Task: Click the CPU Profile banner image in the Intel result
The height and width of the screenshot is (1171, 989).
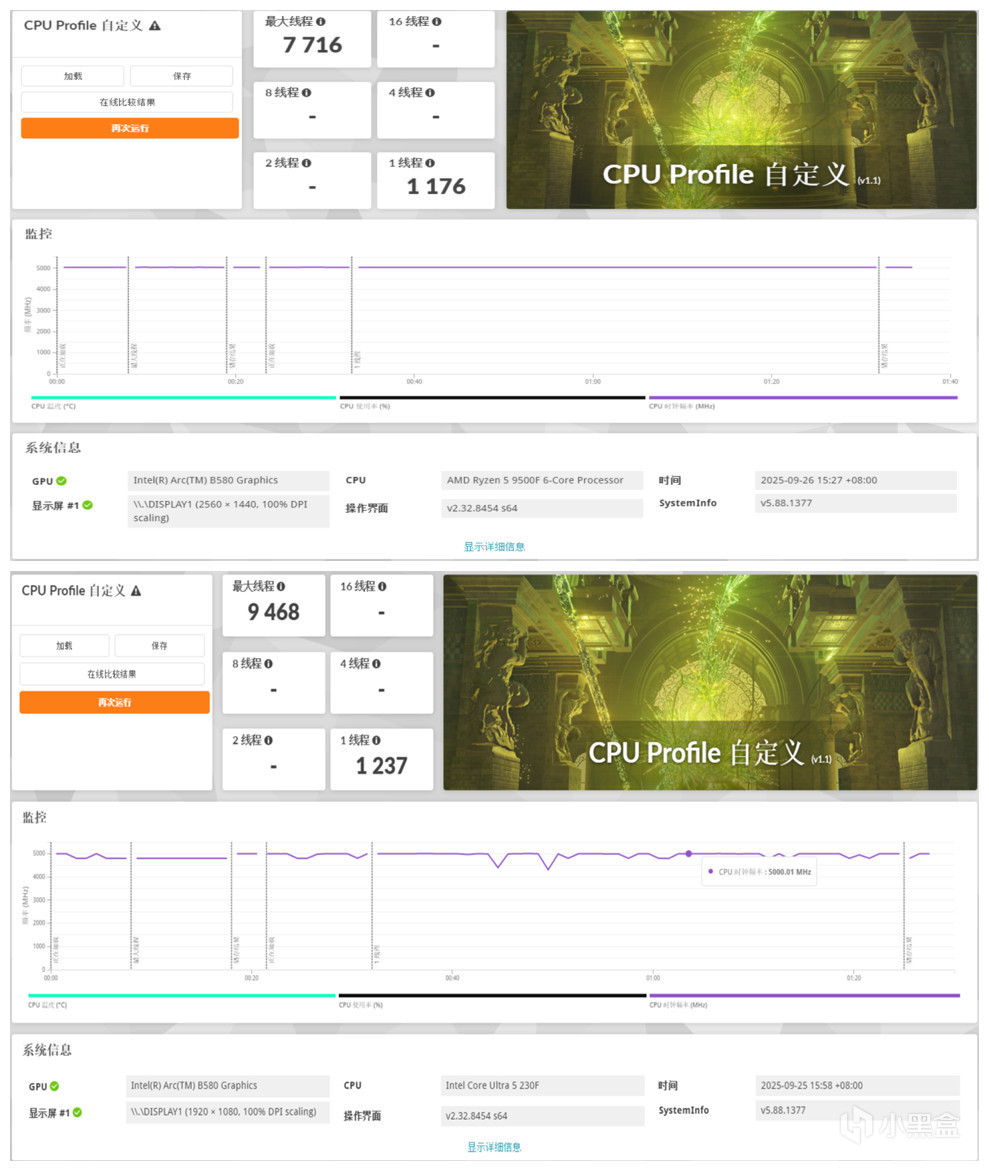Action: click(710, 682)
